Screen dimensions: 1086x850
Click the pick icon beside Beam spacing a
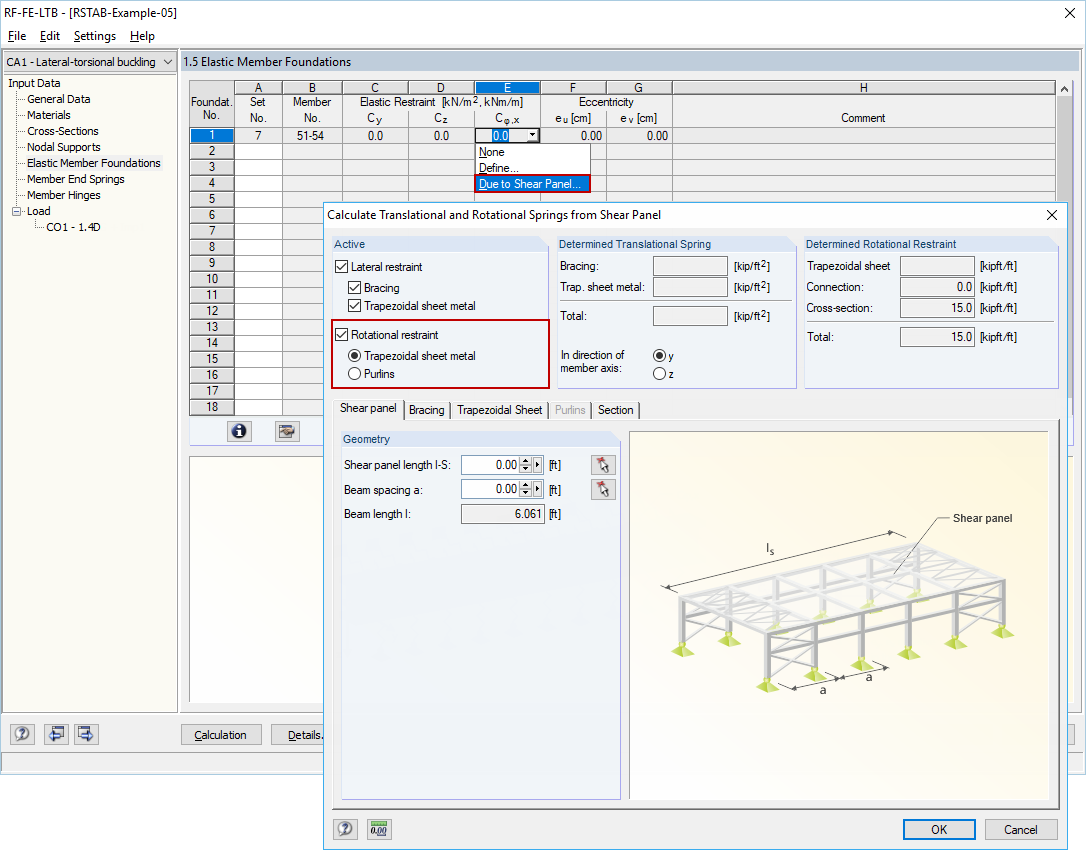[x=602, y=489]
